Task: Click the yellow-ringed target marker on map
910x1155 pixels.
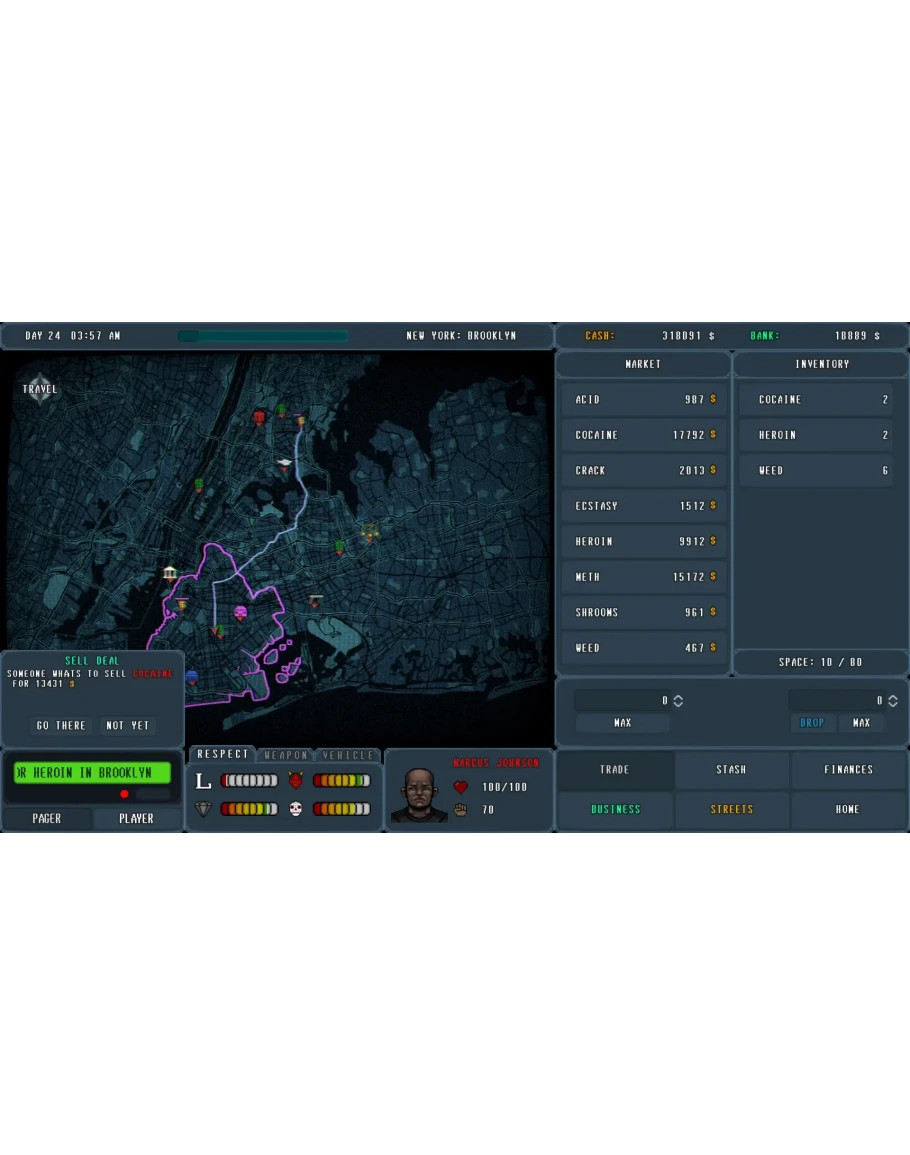Action: [369, 533]
